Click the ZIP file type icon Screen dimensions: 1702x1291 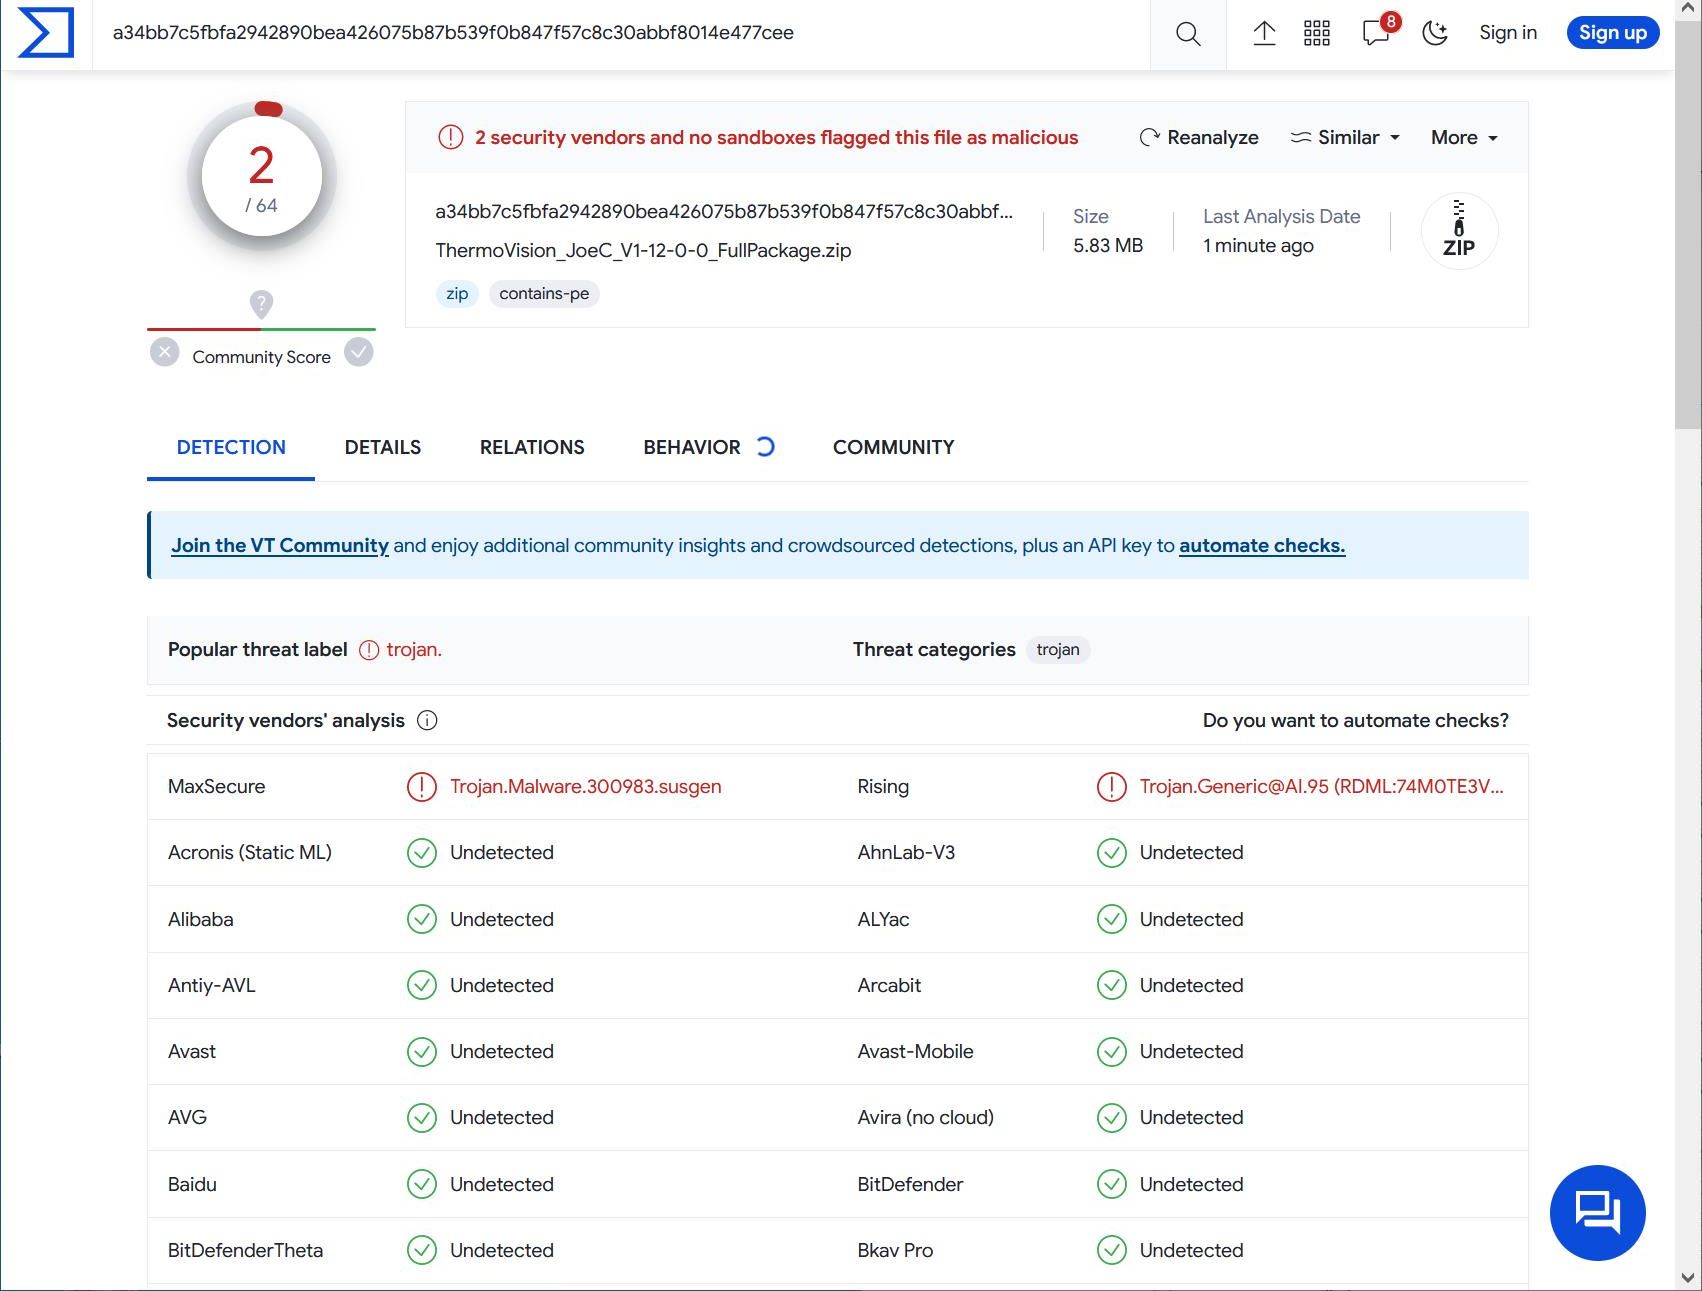1458,232
